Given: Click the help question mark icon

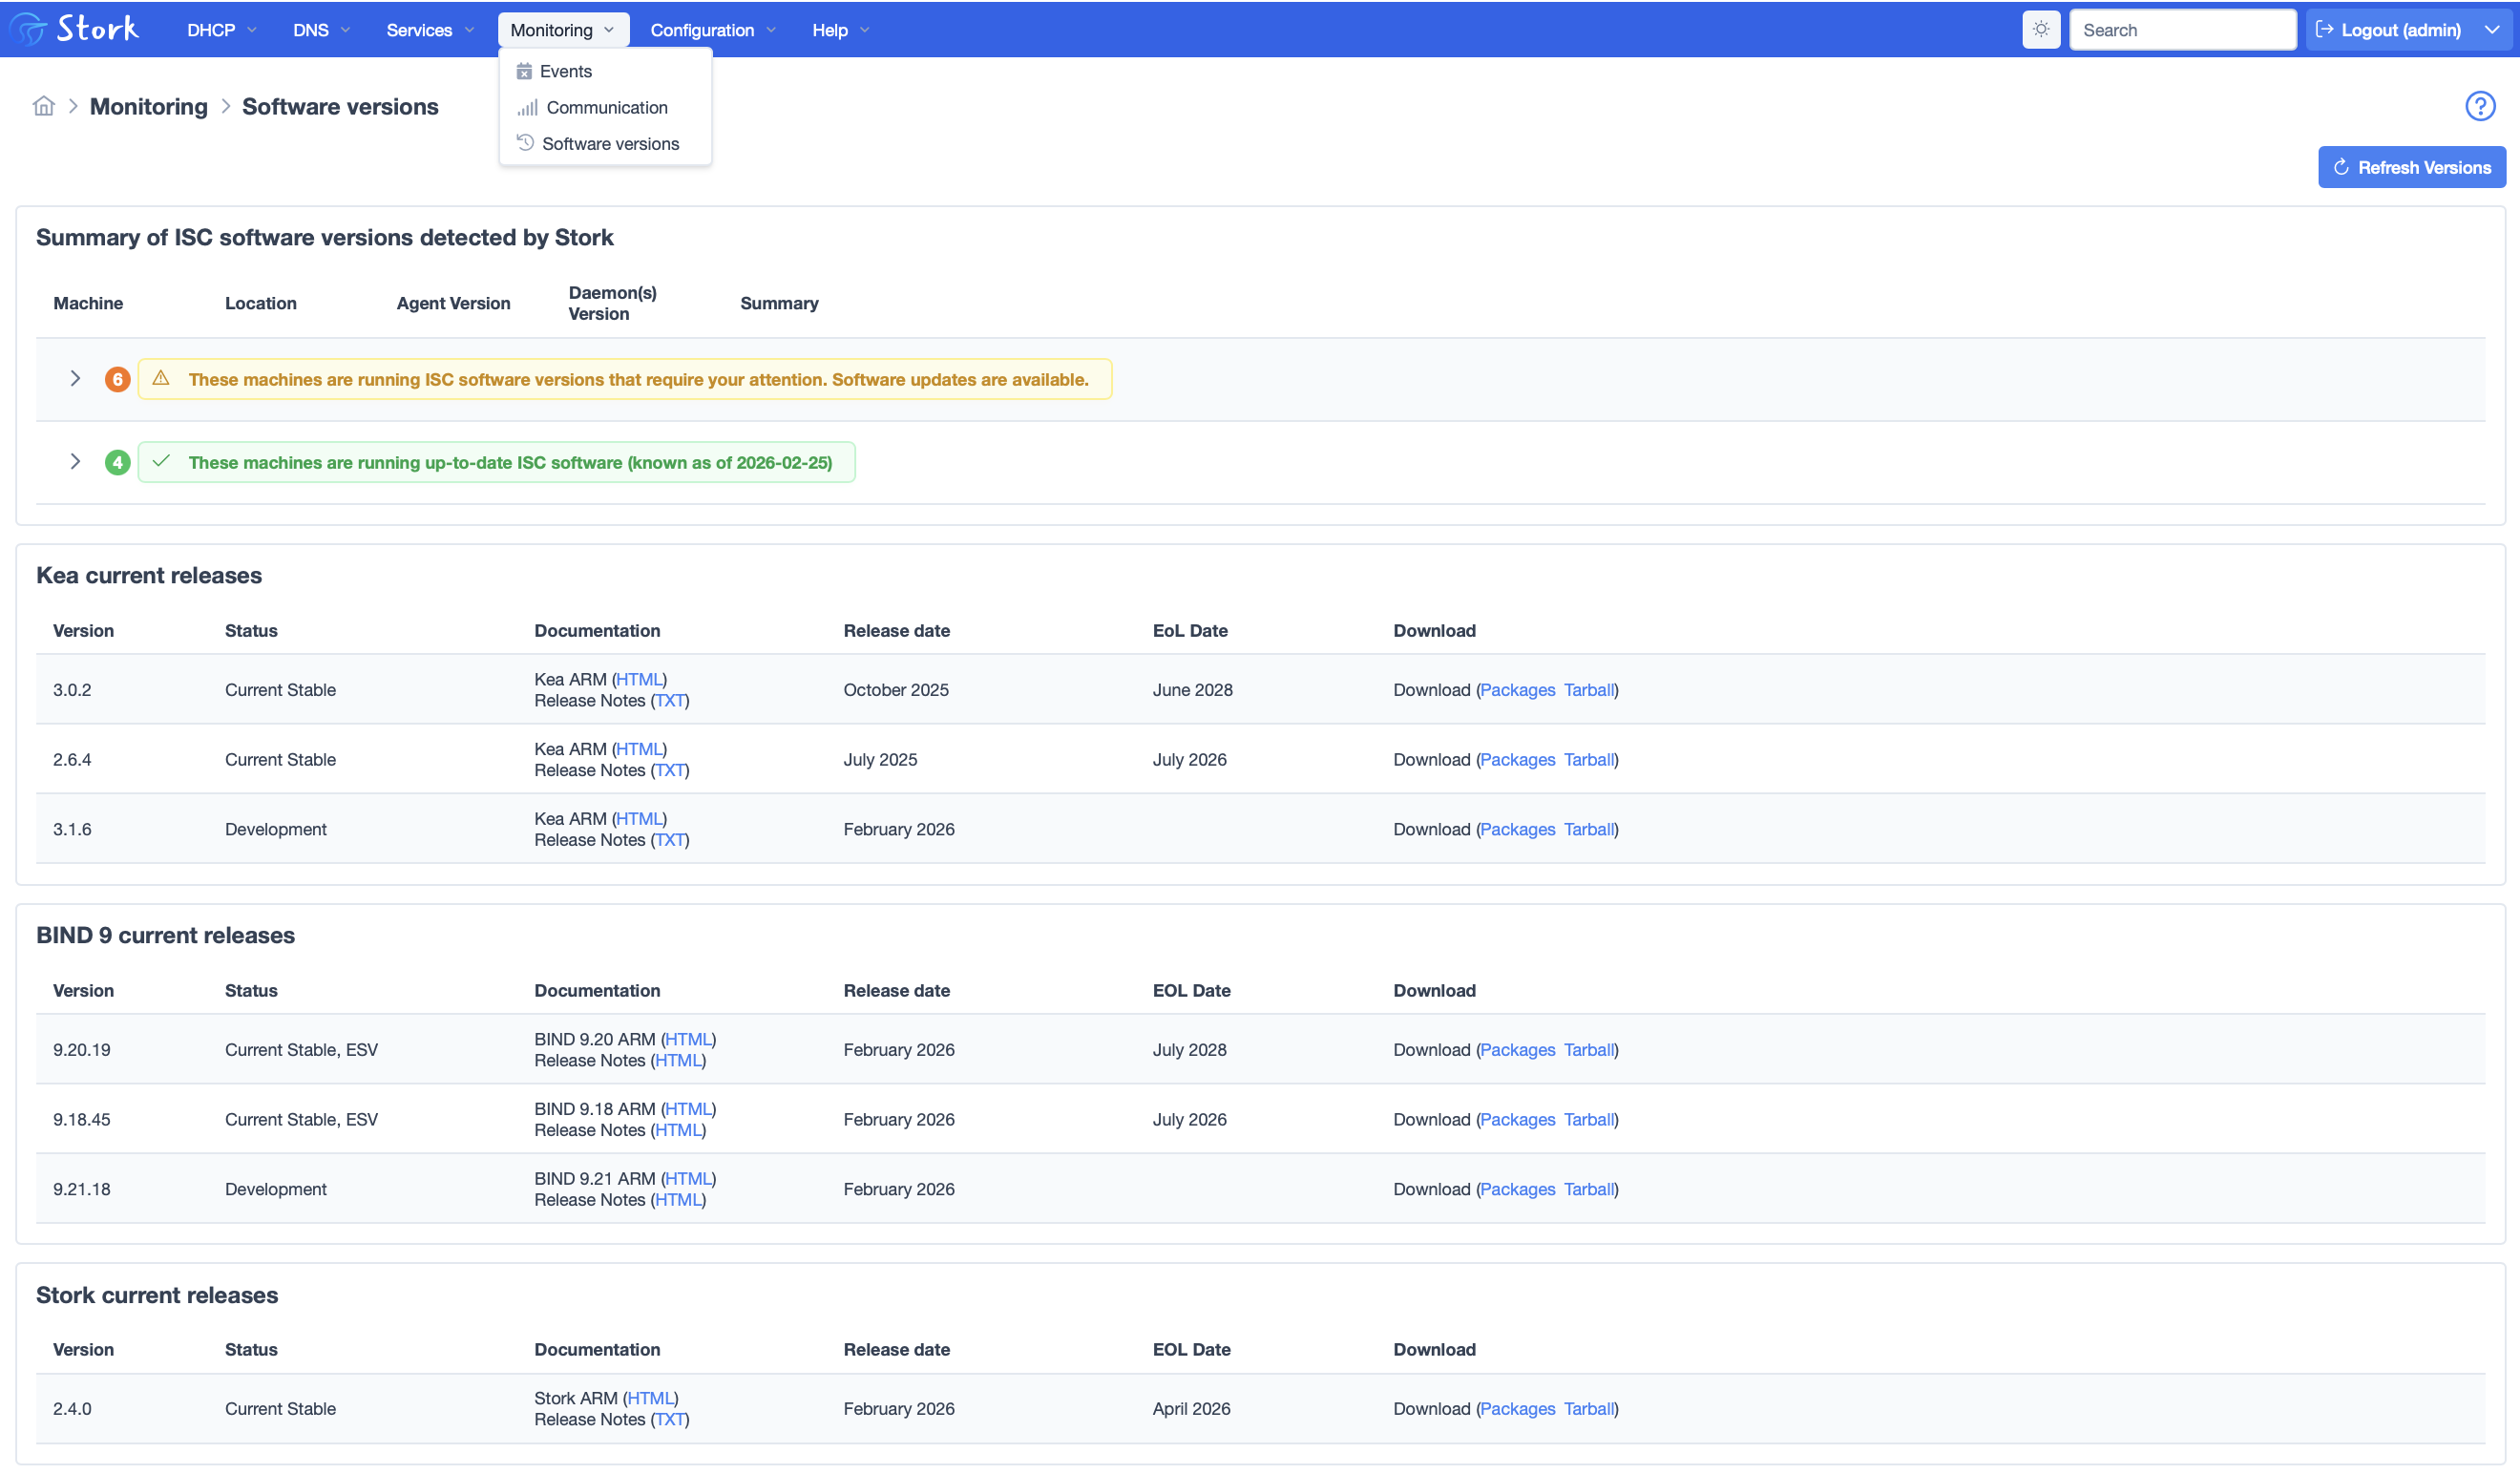Looking at the screenshot, I should (2480, 106).
